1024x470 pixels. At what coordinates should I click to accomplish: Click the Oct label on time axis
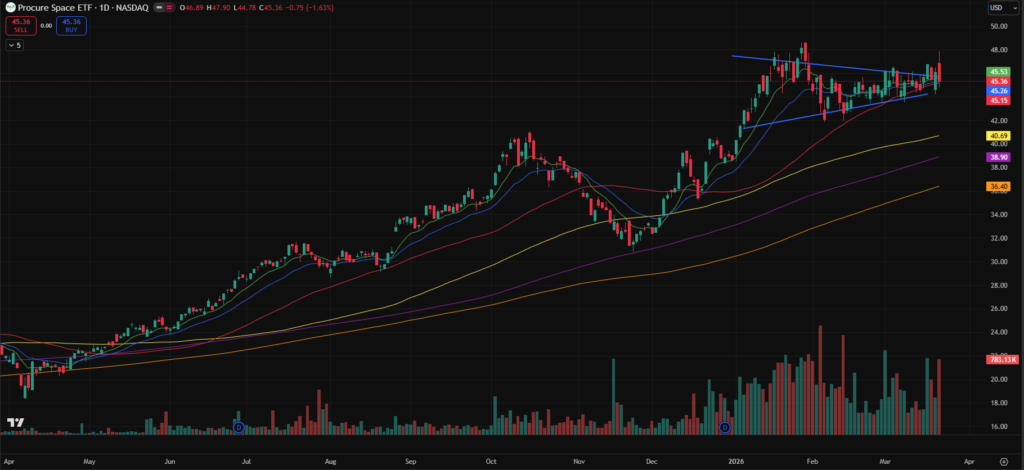(490, 463)
